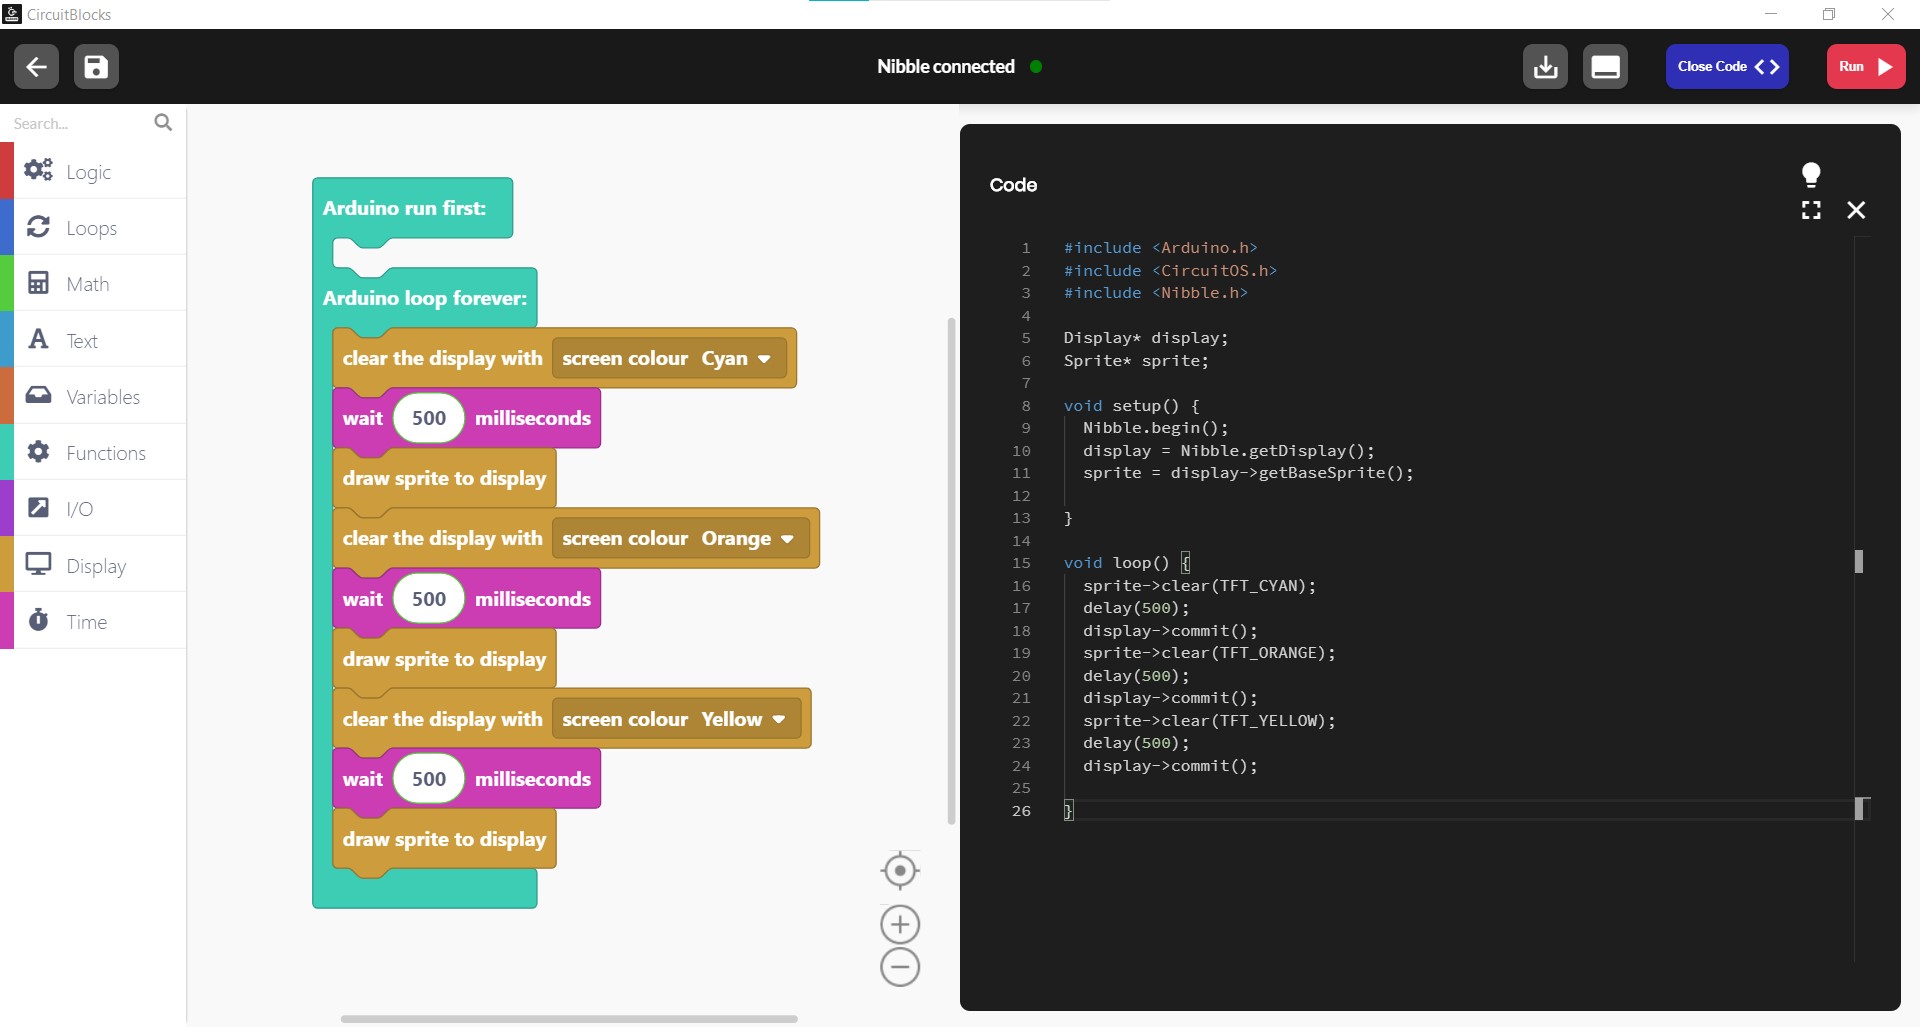The image size is (1920, 1027).
Task: Open the Logic block category
Action: pos(93,171)
